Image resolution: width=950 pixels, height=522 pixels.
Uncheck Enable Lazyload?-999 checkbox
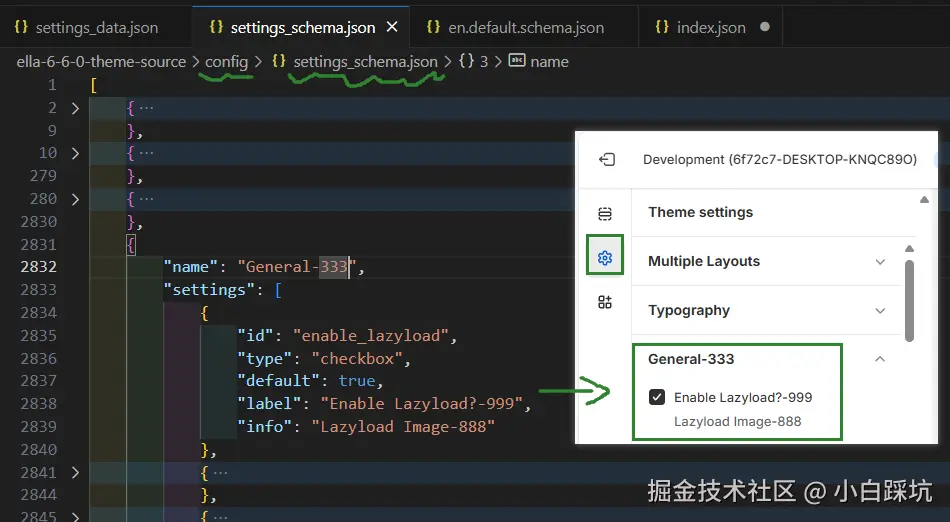(657, 397)
